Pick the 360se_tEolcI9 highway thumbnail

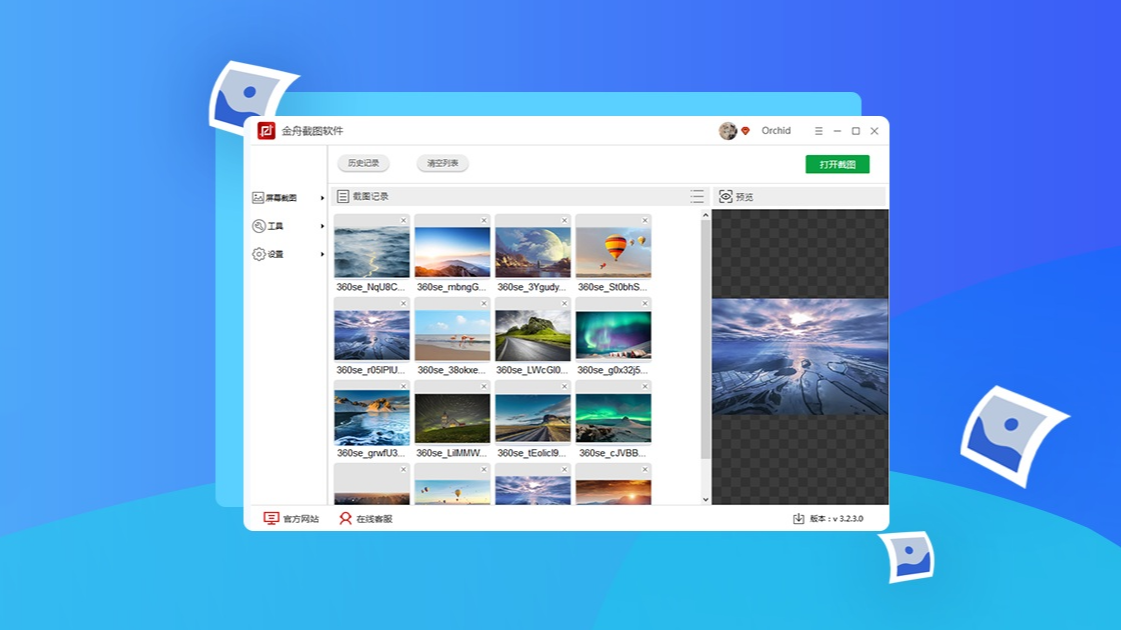point(533,417)
